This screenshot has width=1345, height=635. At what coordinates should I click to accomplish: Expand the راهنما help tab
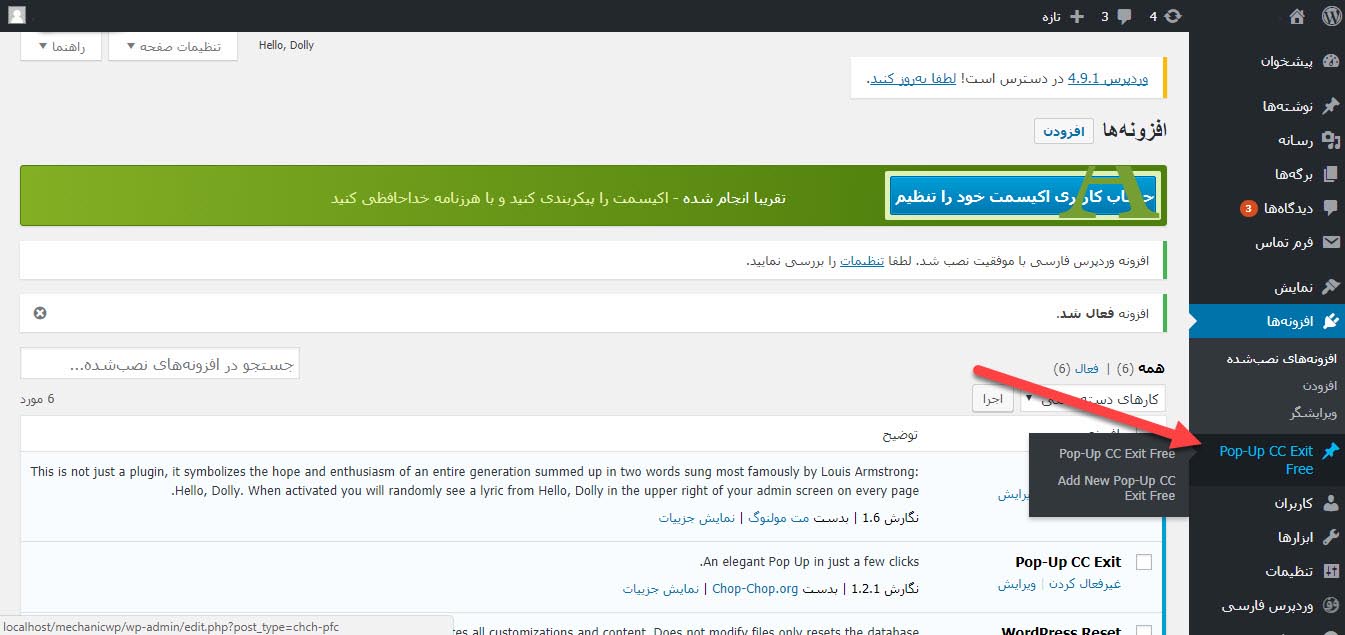click(x=61, y=46)
